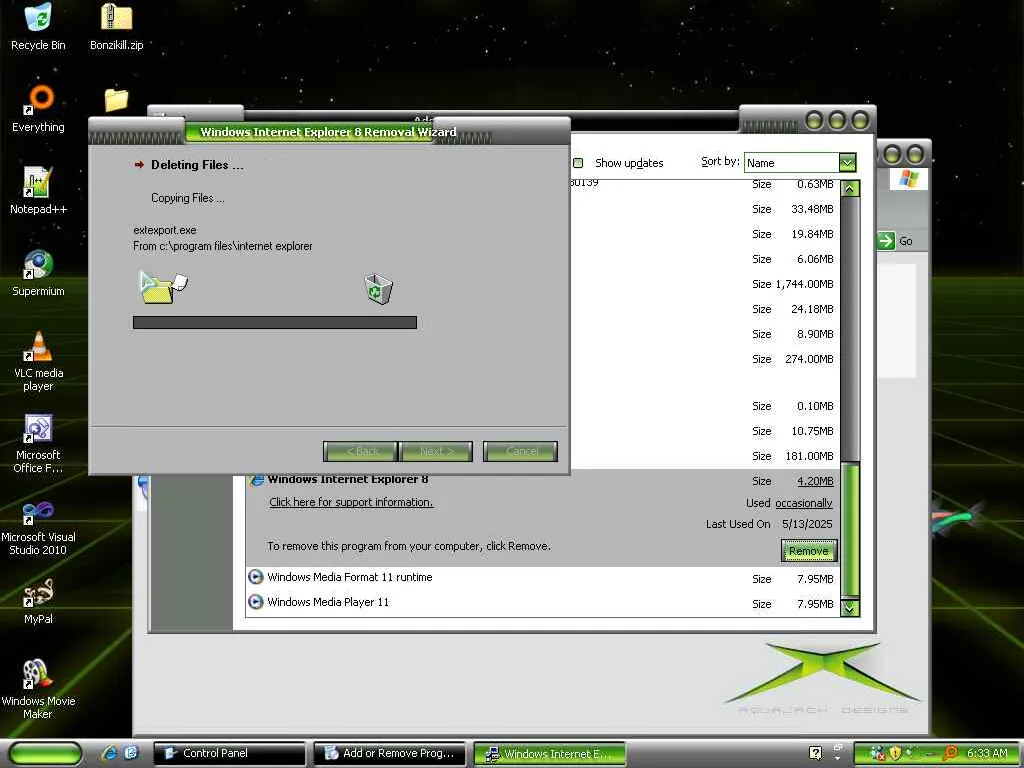Click the help question mark tray icon

815,753
